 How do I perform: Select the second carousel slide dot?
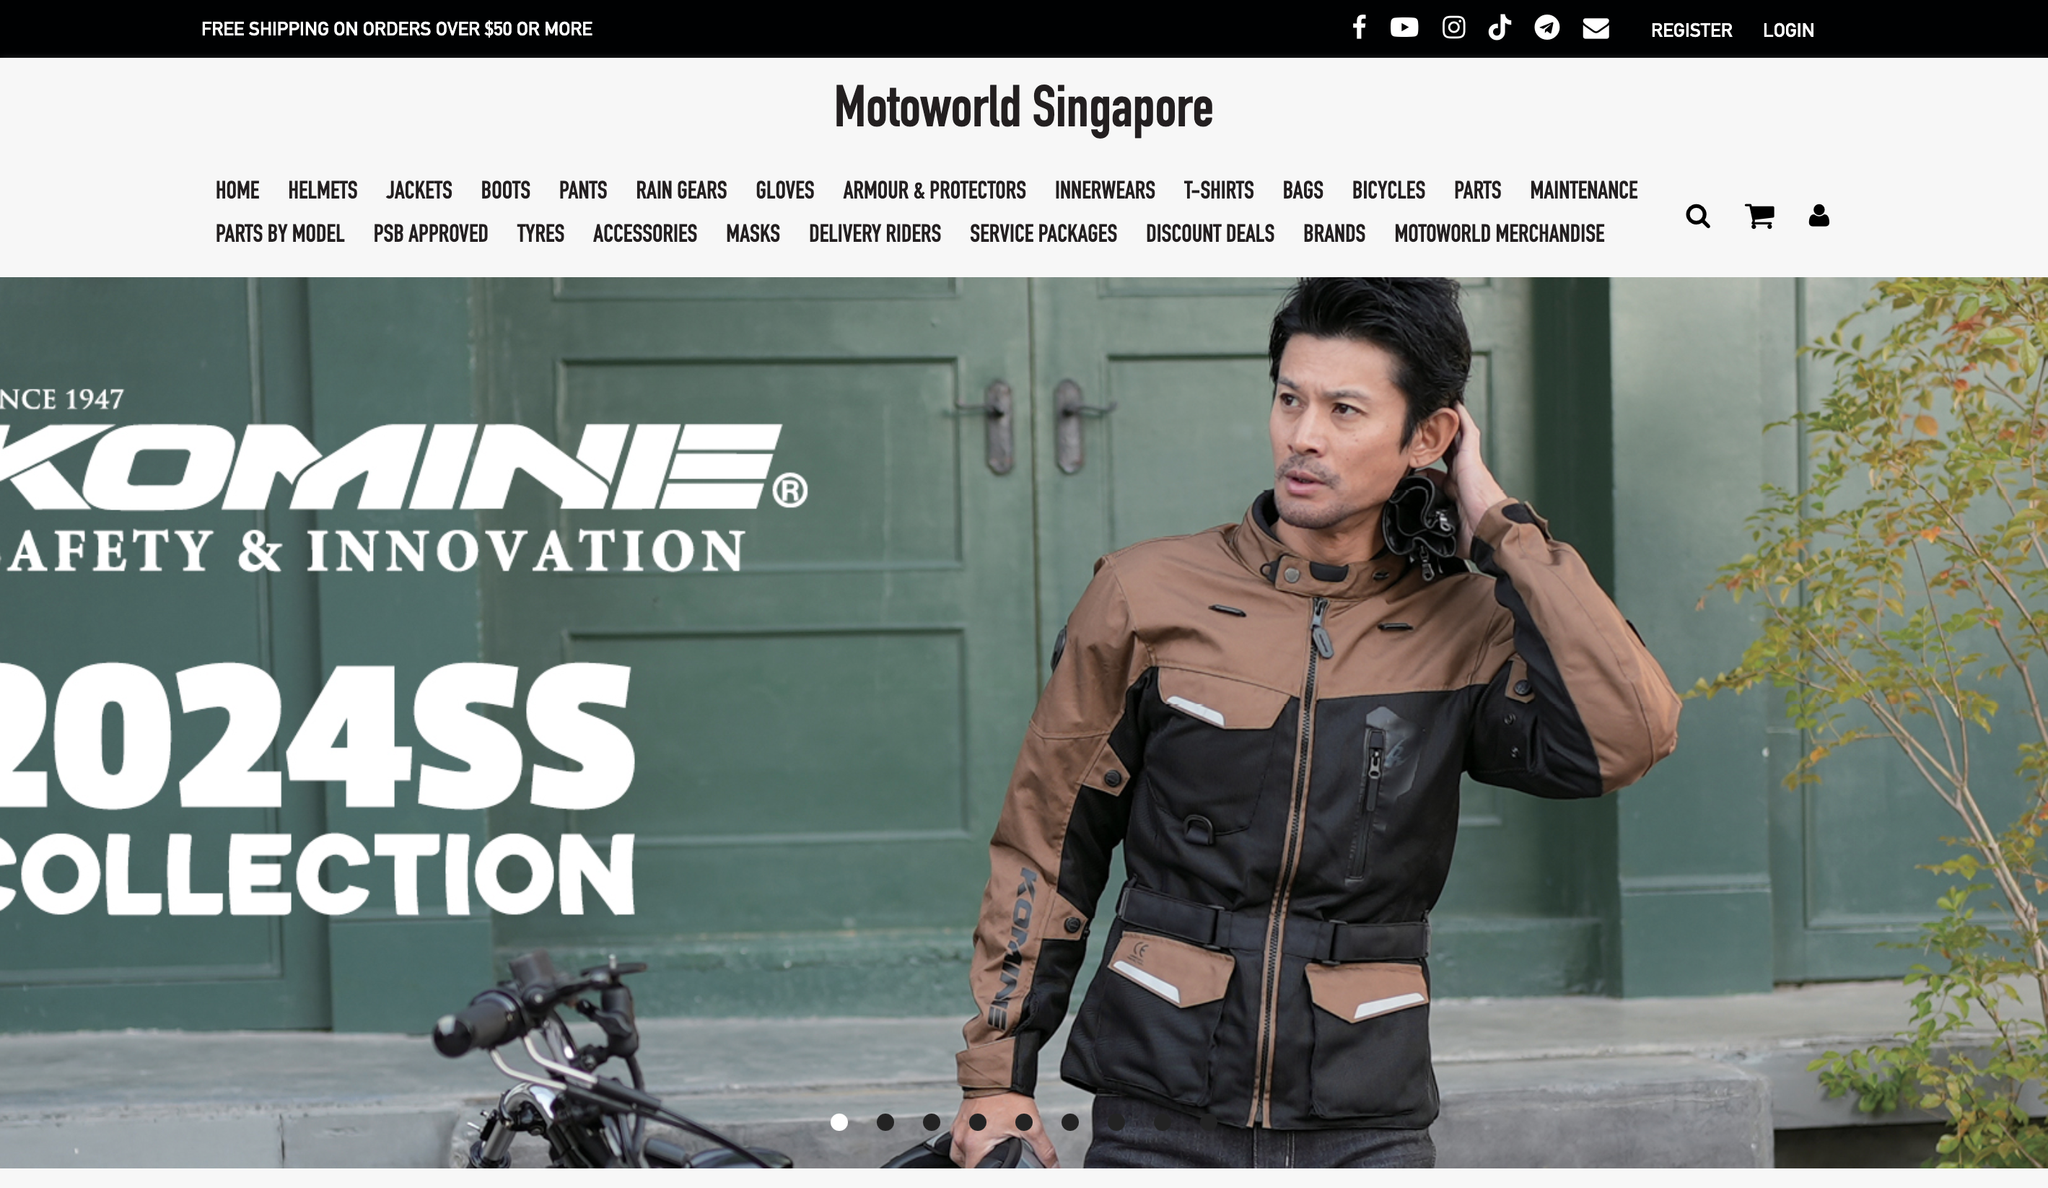(885, 1122)
